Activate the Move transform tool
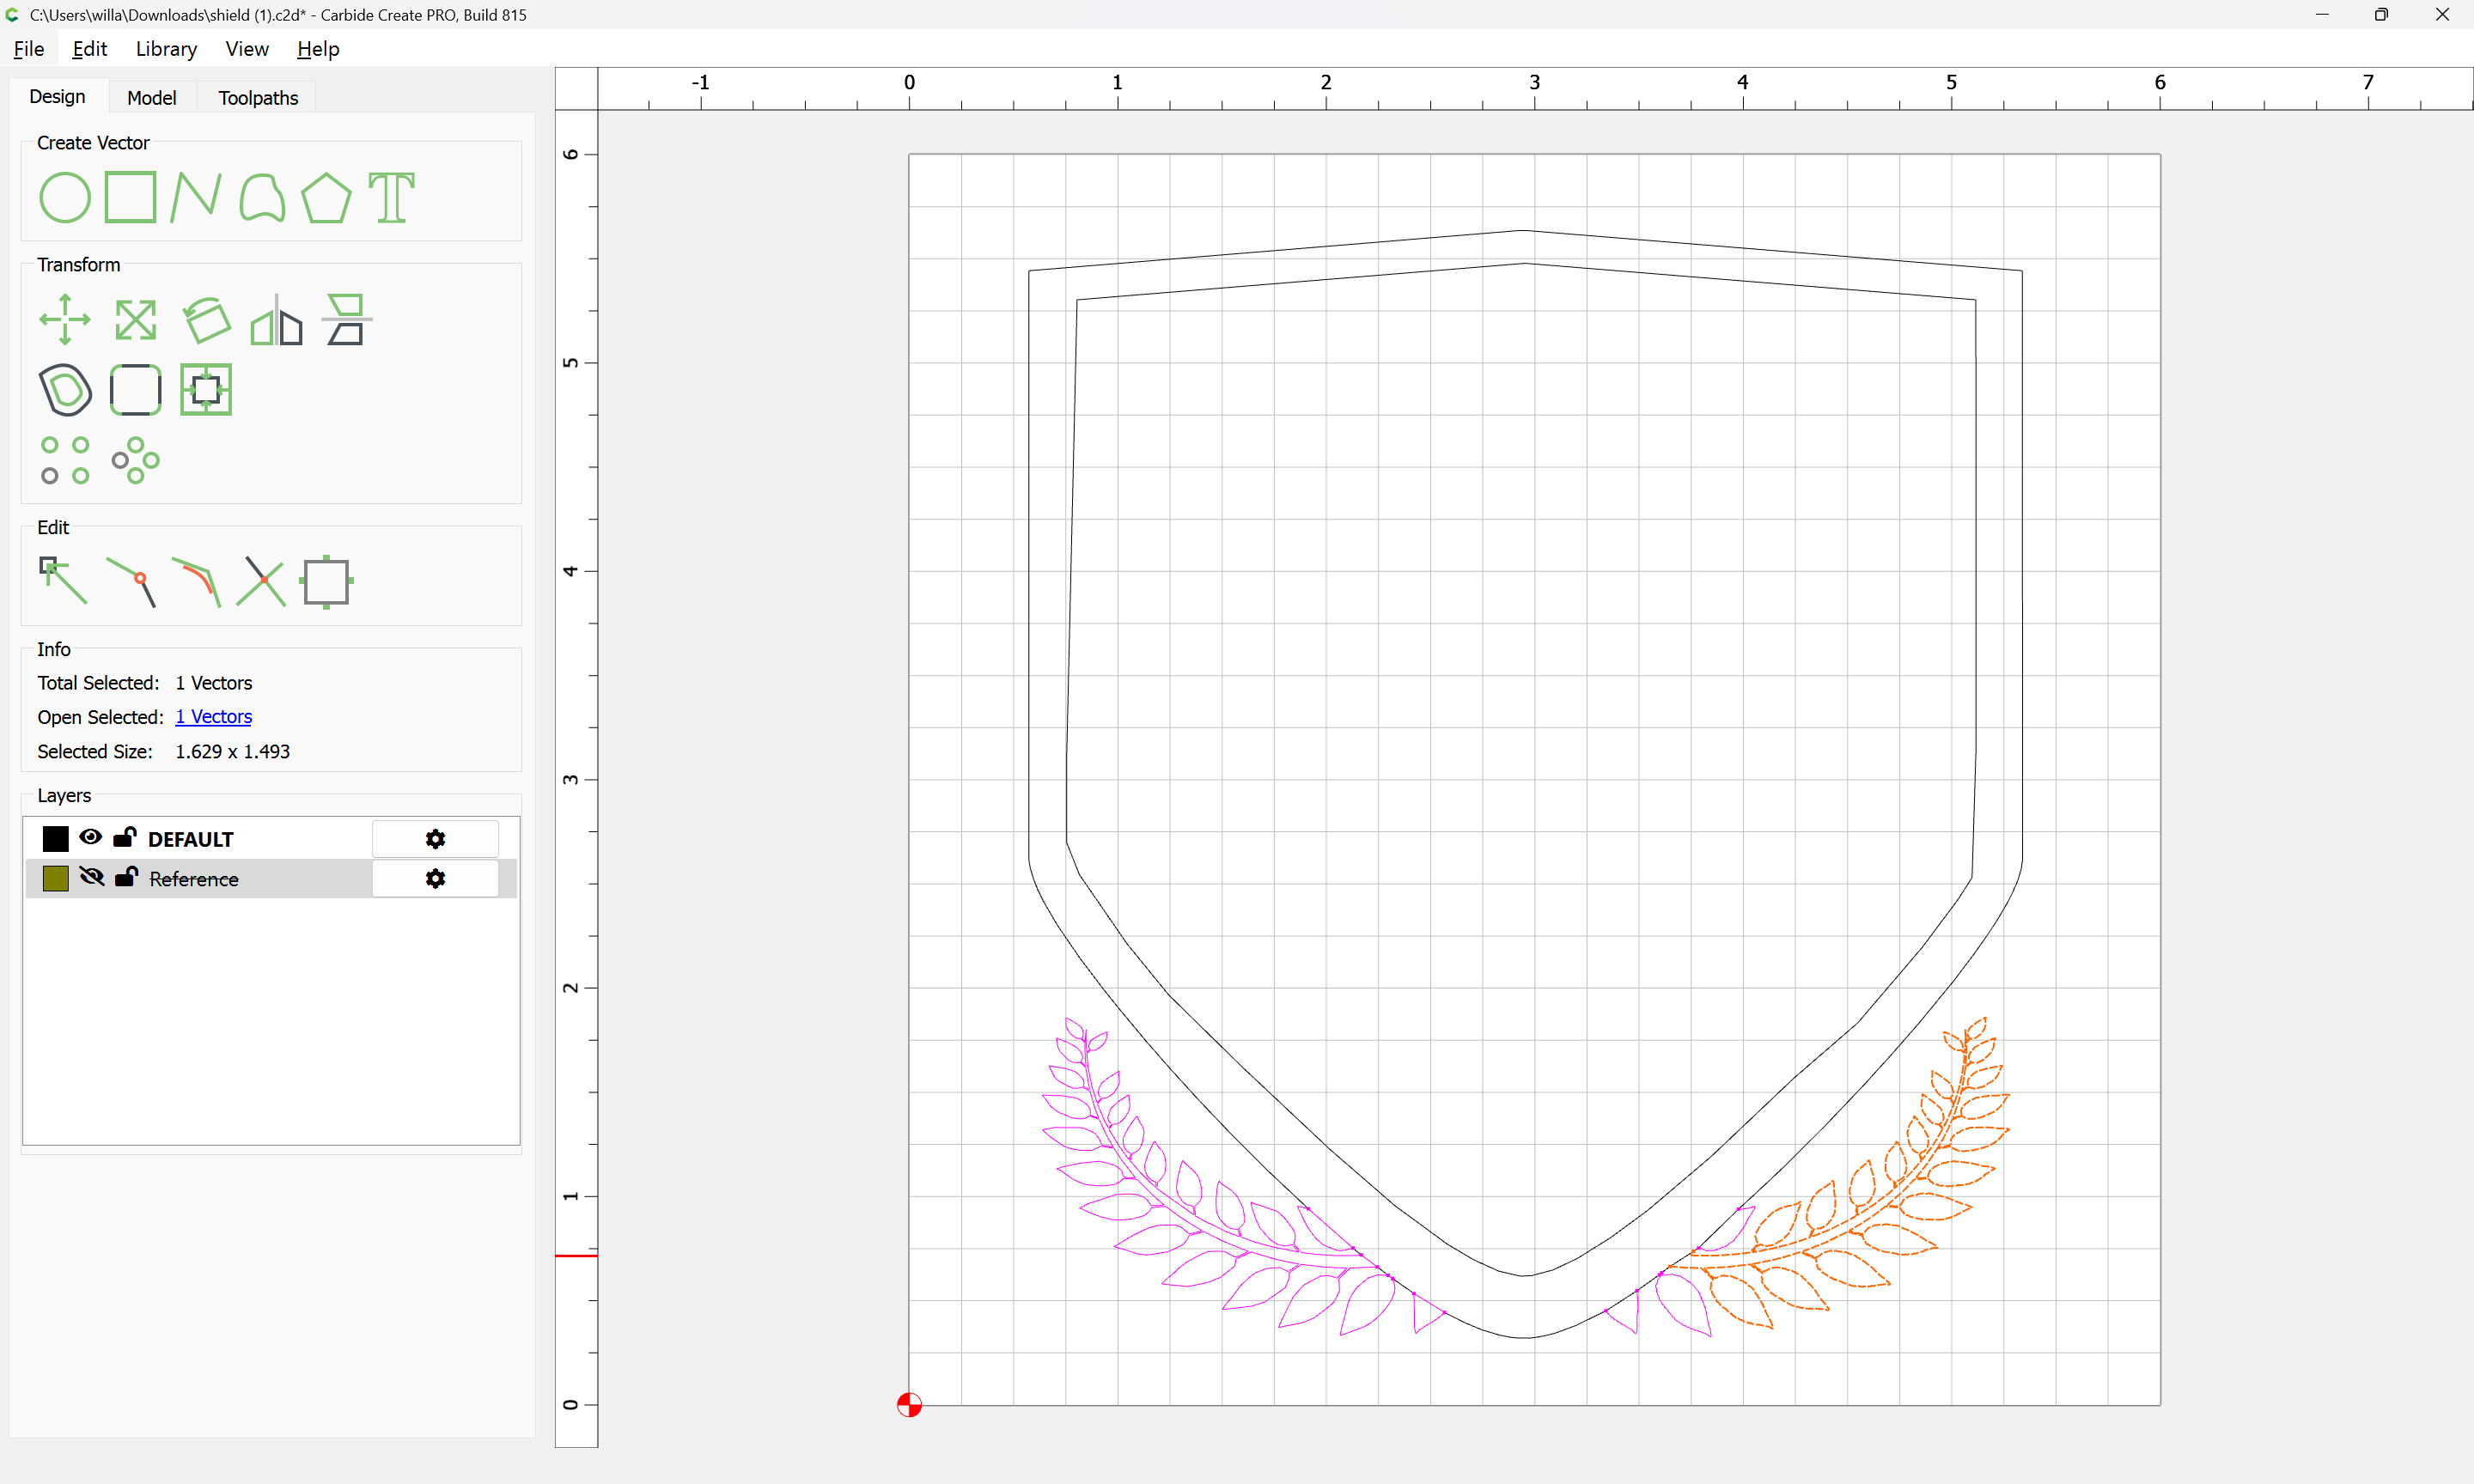The image size is (2474, 1484). click(x=65, y=320)
